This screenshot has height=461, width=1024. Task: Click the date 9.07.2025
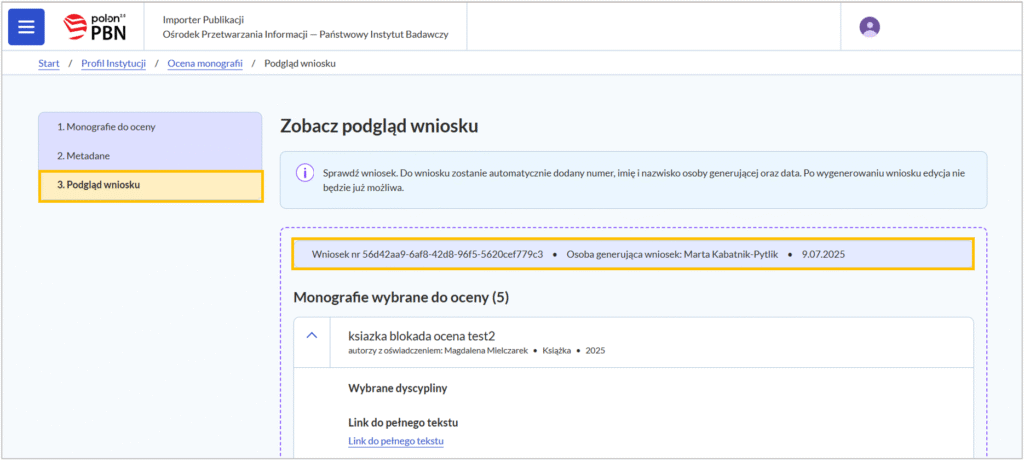(823, 254)
